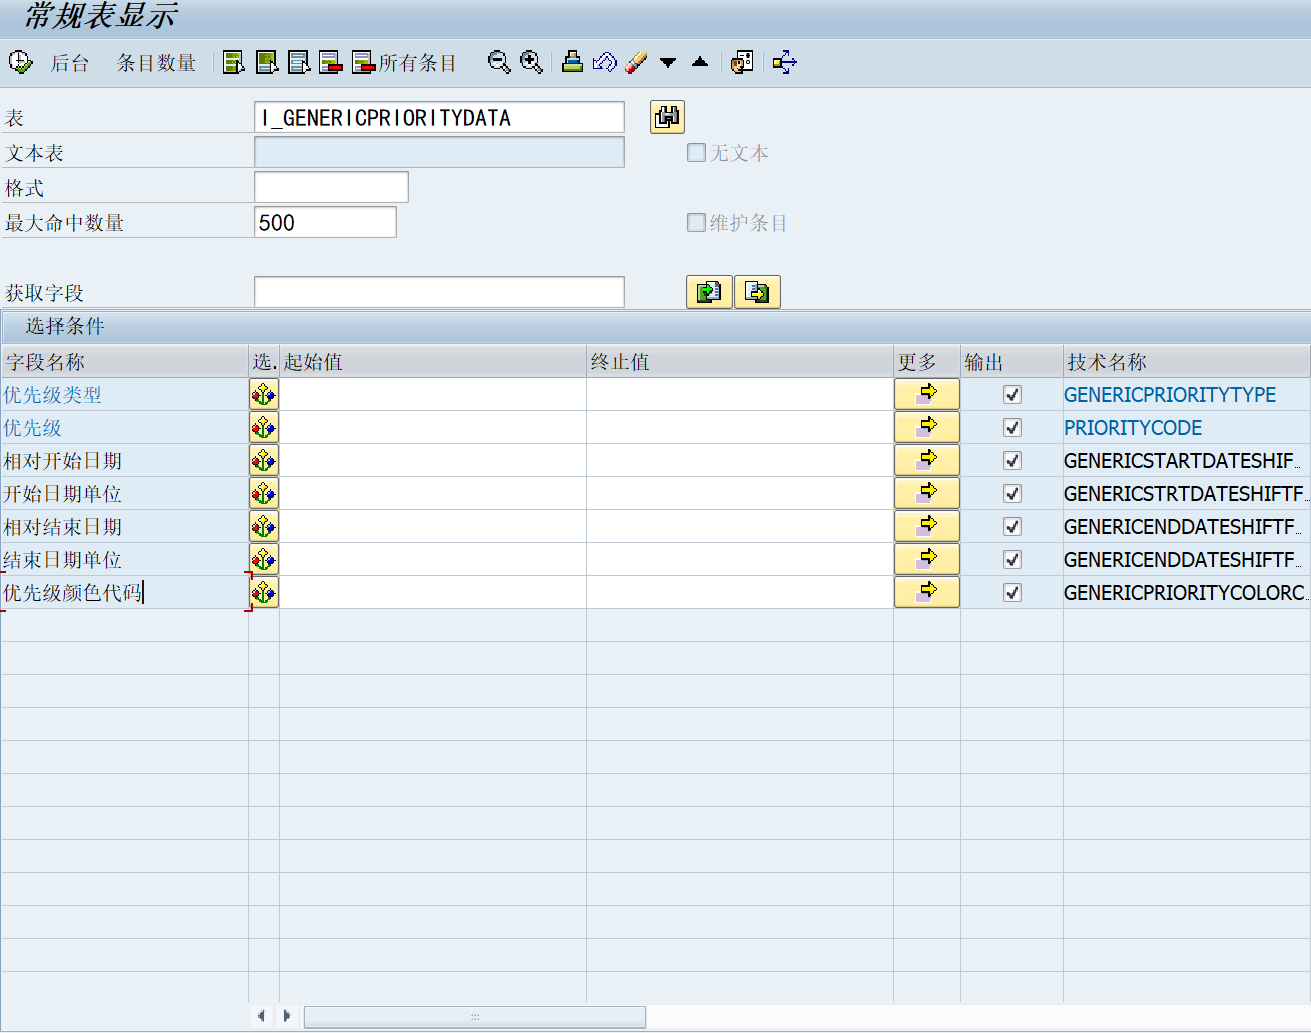Click the user settings face icon

click(x=742, y=63)
